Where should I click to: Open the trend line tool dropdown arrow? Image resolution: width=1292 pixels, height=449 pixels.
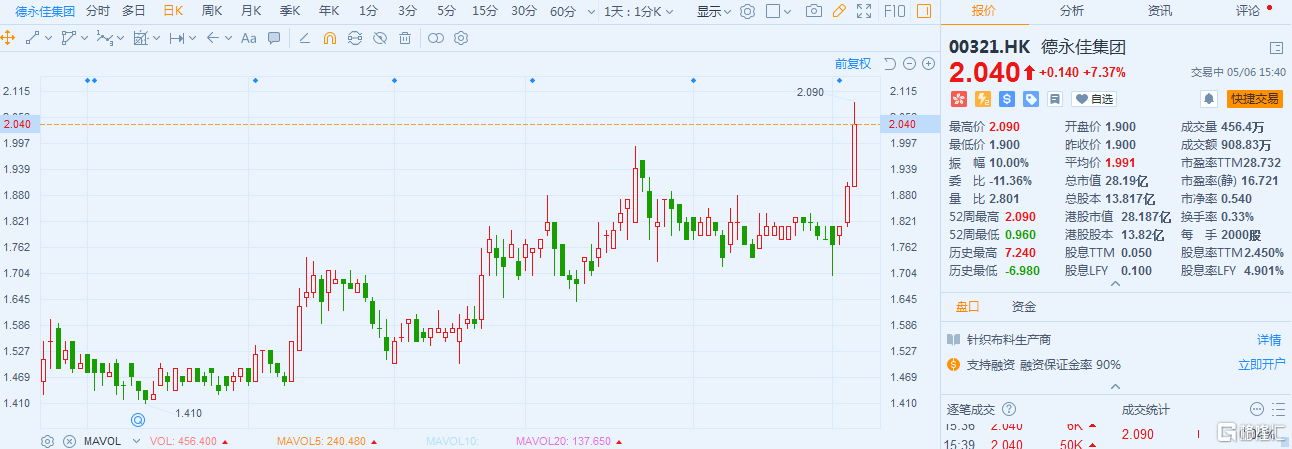click(x=48, y=38)
